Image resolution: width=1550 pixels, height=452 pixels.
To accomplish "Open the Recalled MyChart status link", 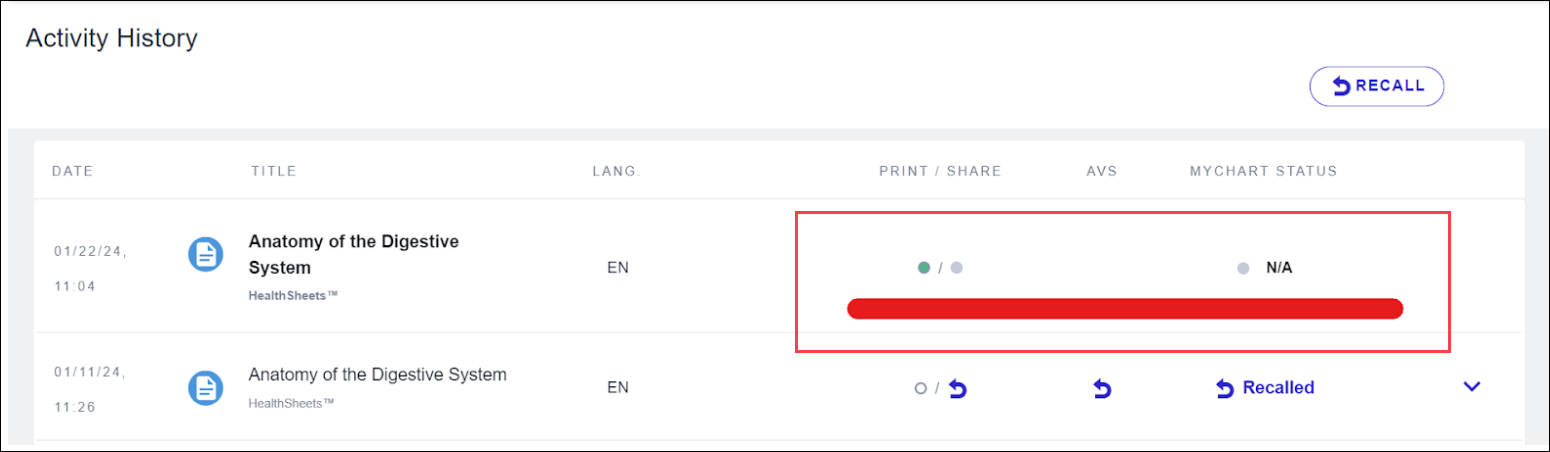I will pos(1265,388).
